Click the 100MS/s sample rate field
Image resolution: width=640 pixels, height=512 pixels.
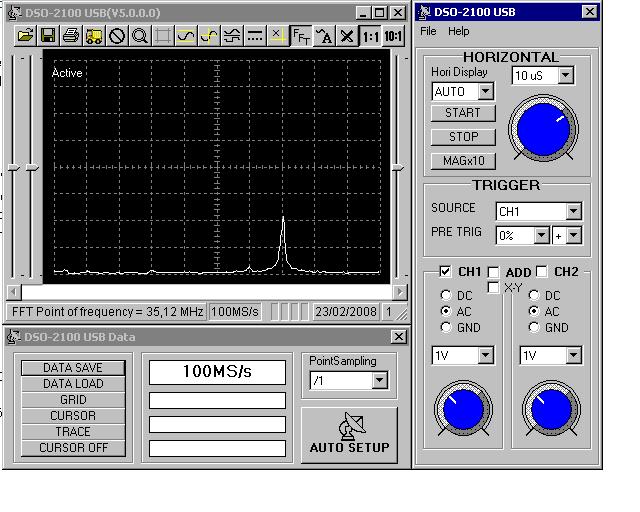[x=217, y=372]
